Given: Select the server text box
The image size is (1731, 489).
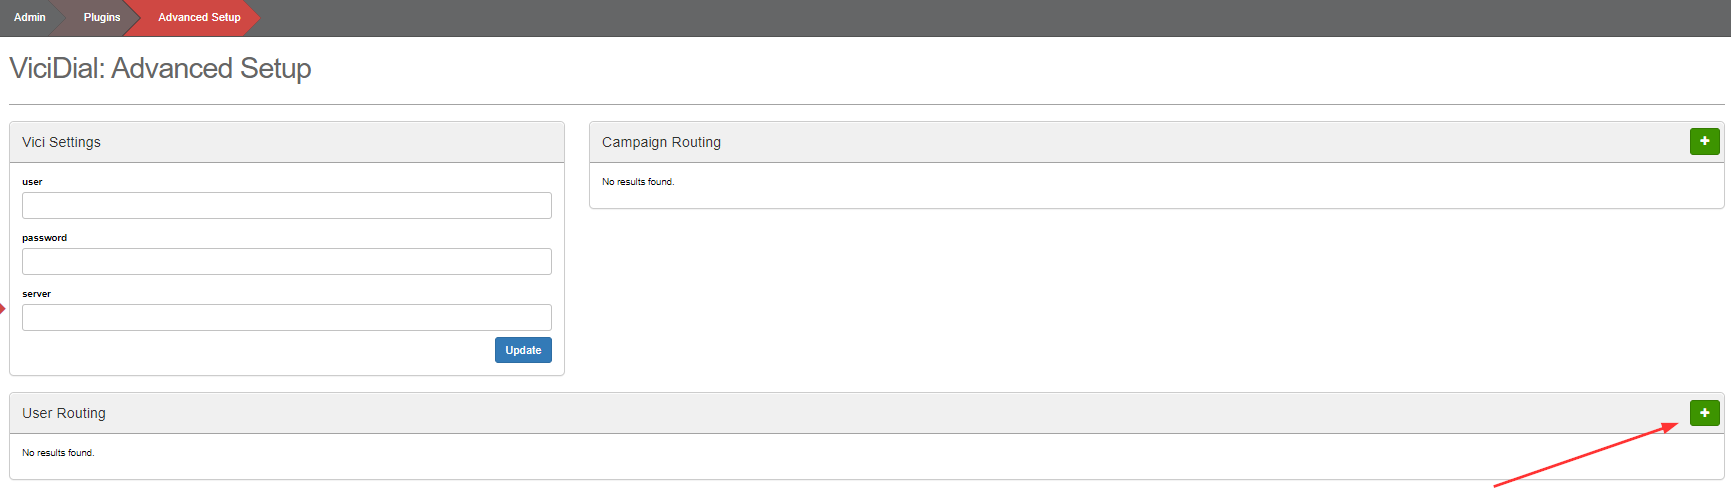Looking at the screenshot, I should click(286, 318).
